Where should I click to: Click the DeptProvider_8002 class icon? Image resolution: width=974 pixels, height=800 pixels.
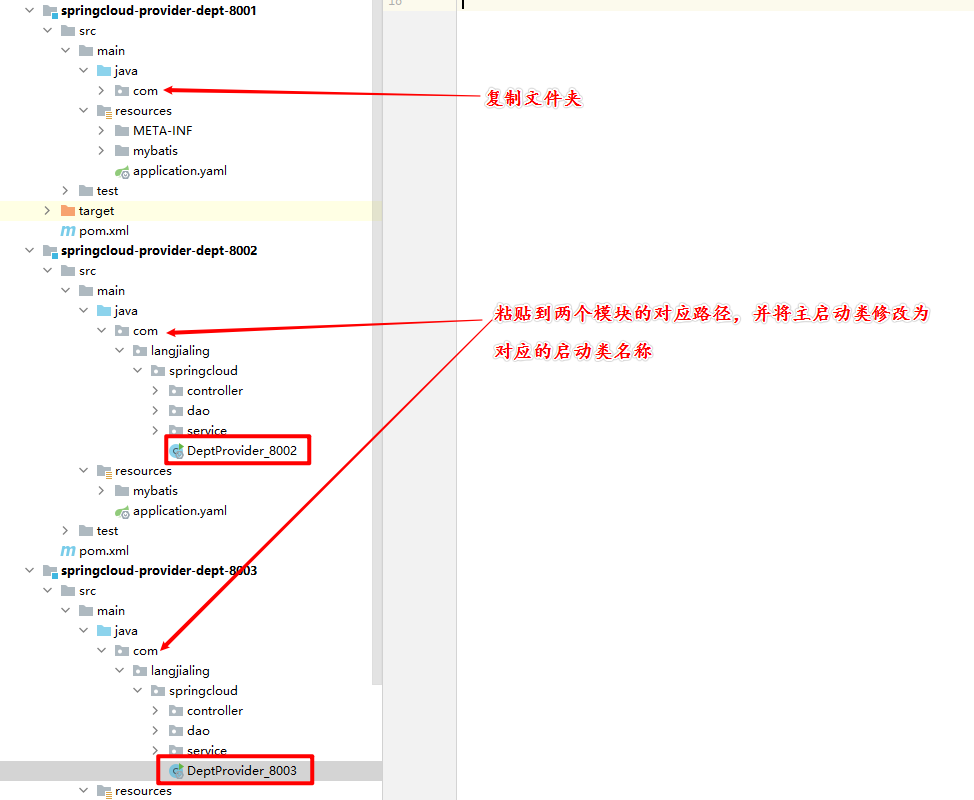point(176,451)
